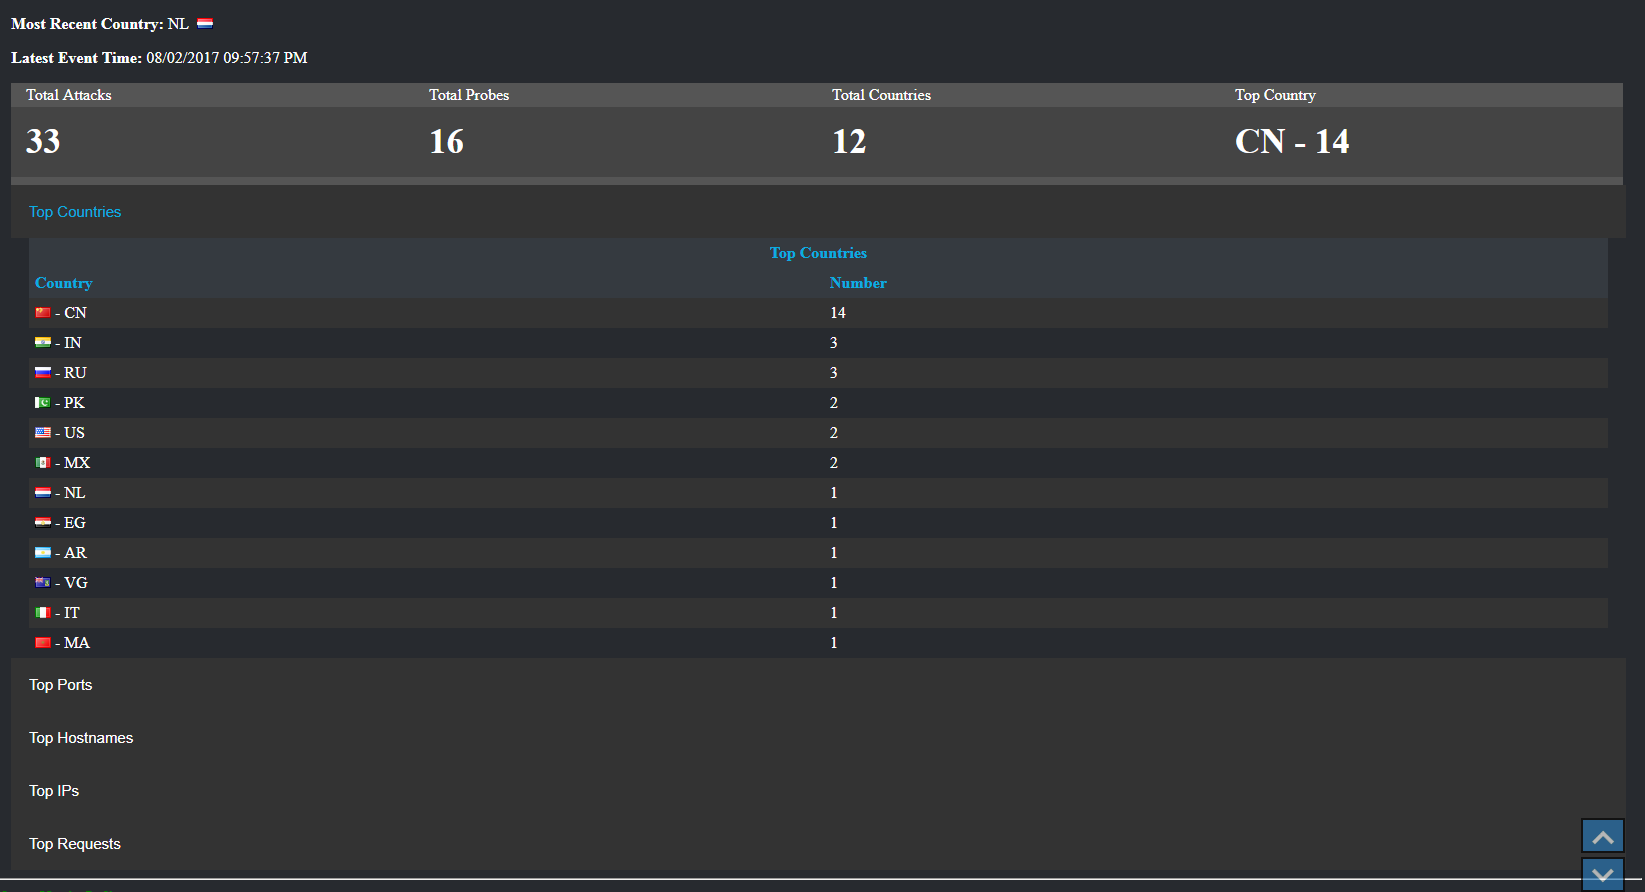Click the Total Attacks value 33
Screen dimensions: 1645x892
[x=43, y=142]
